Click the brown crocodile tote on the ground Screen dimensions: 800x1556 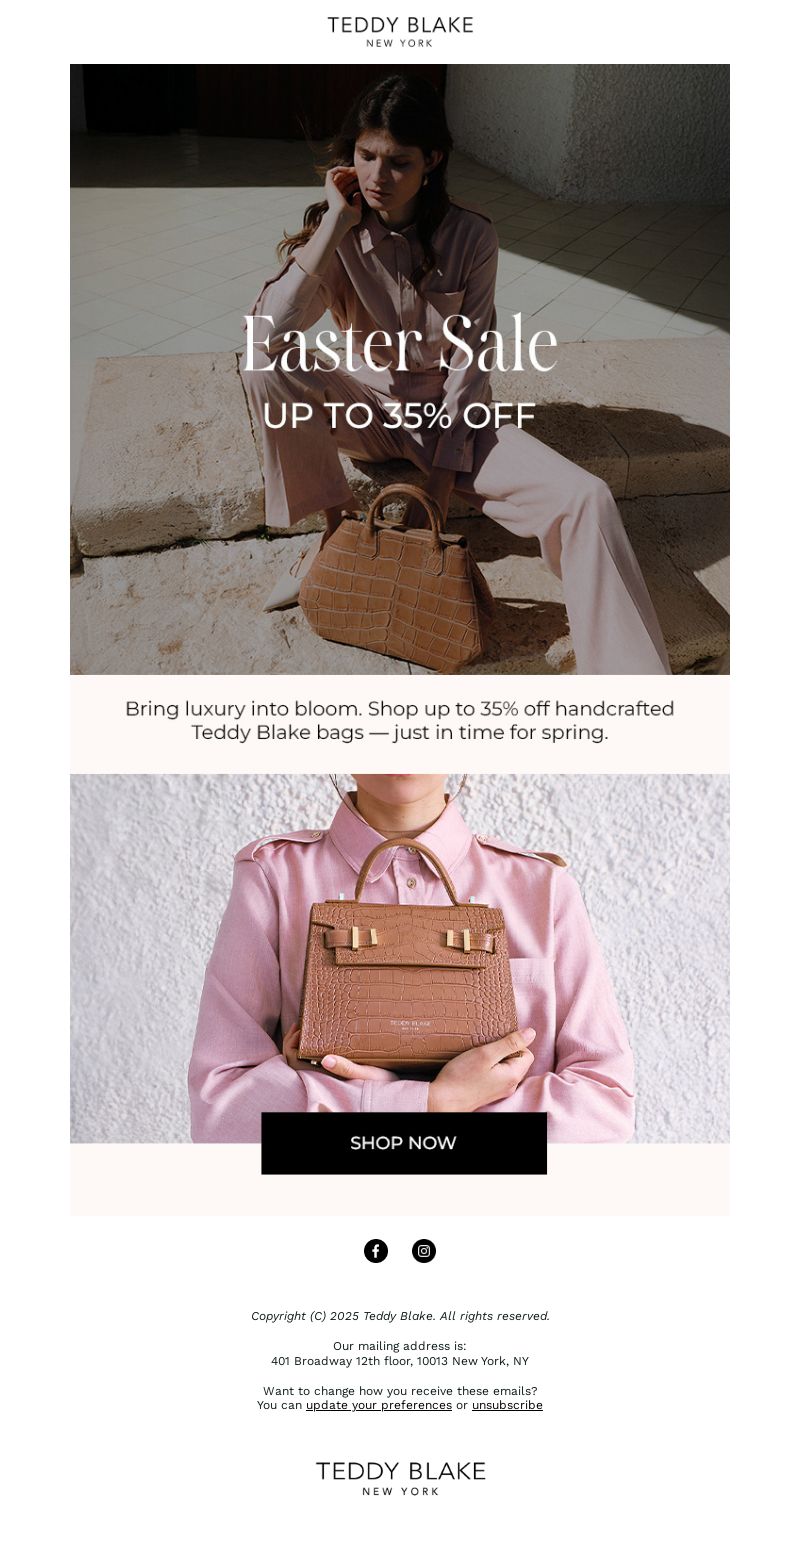tap(392, 578)
